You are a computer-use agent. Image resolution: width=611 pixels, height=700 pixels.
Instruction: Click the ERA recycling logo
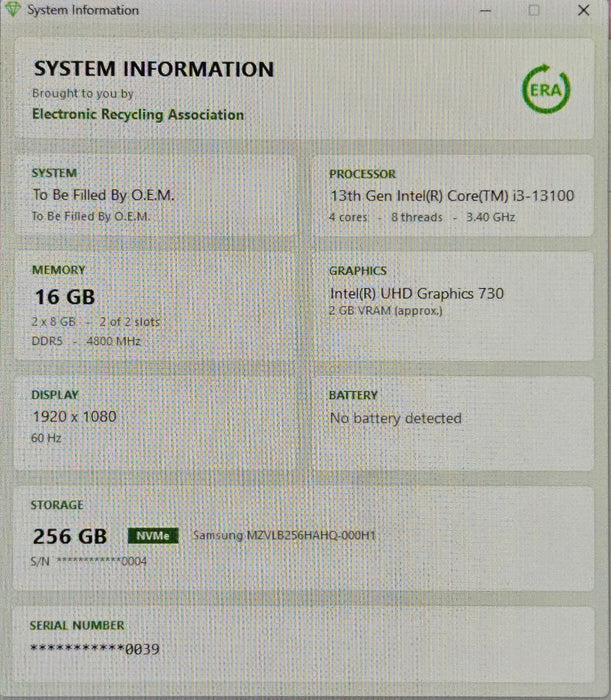click(x=546, y=89)
